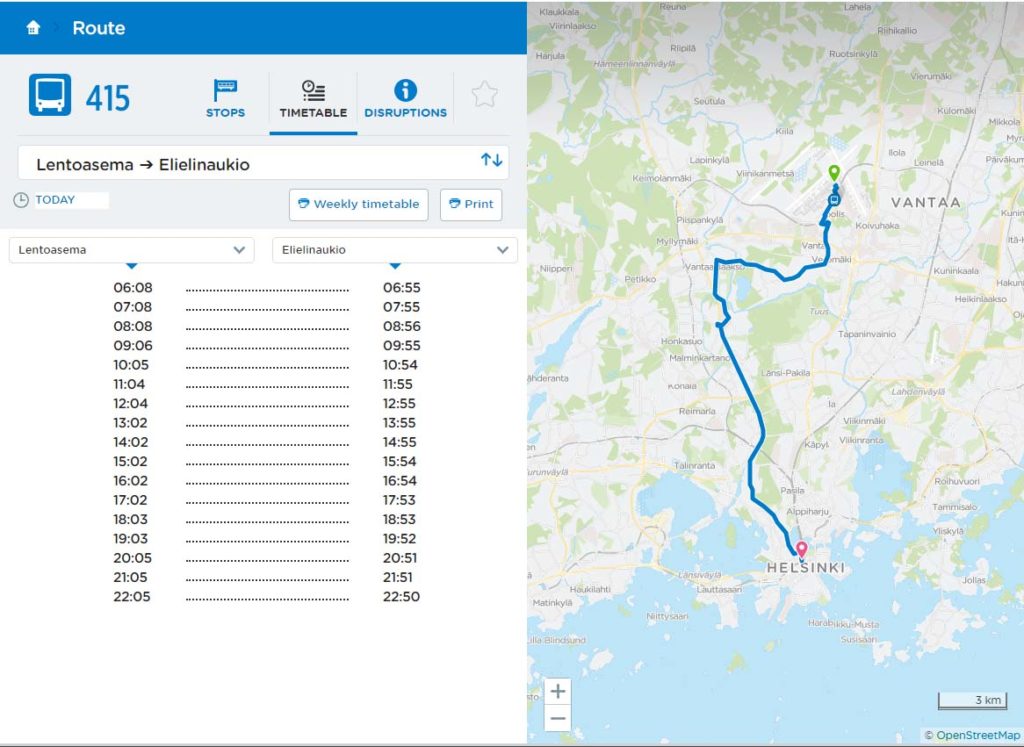Click the blue bus route icon
This screenshot has height=747, width=1024.
tap(50, 96)
